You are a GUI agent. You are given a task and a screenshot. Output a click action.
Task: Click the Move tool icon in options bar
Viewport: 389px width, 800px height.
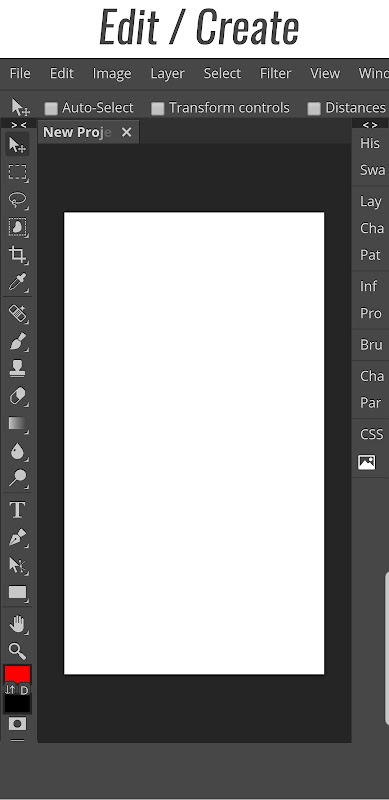click(20, 107)
